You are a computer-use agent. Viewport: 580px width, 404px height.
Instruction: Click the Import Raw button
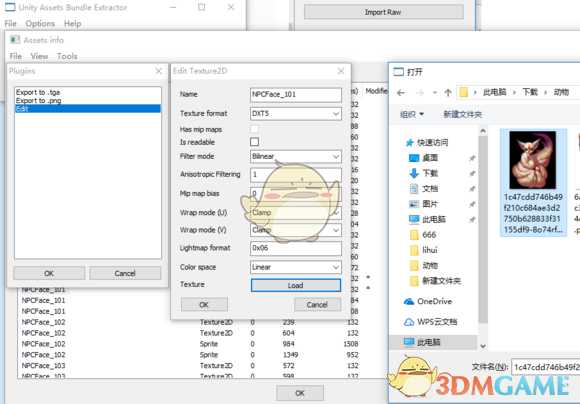383,12
